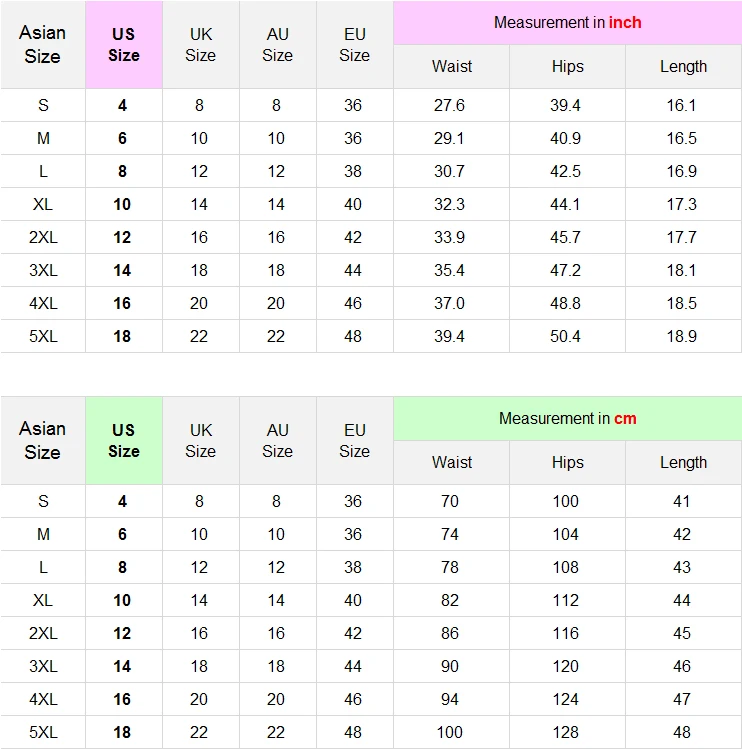Viewport: 742px width, 749px height.
Task: Click hips value 128 in cm table
Action: [x=566, y=732]
